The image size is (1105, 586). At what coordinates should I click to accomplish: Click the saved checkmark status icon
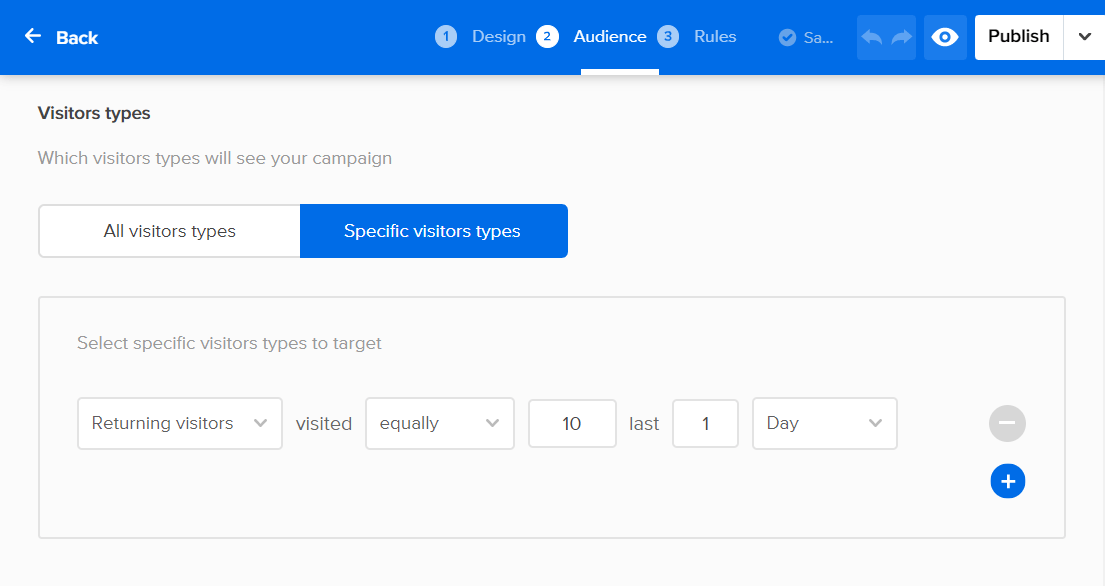tap(787, 38)
